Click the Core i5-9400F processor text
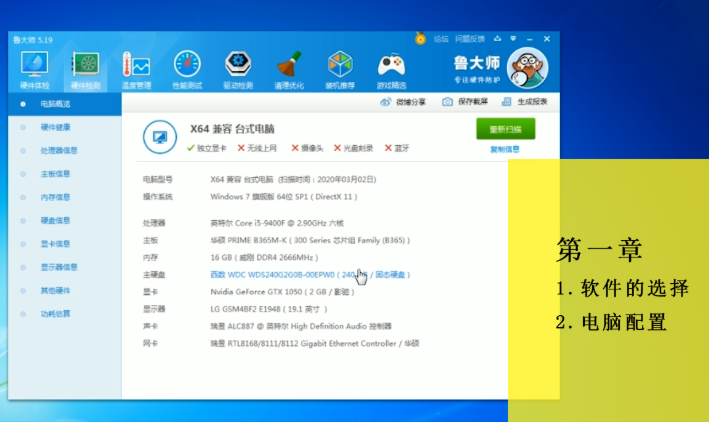This screenshot has width=709, height=422. coord(277,223)
